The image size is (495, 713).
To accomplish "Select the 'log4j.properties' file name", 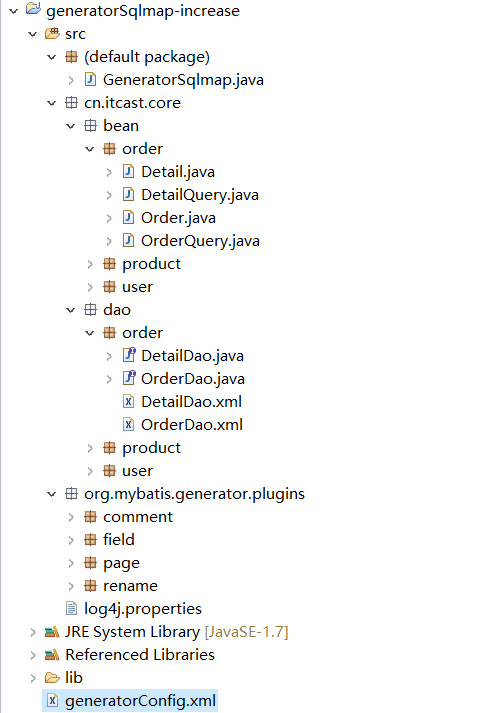I will [143, 609].
